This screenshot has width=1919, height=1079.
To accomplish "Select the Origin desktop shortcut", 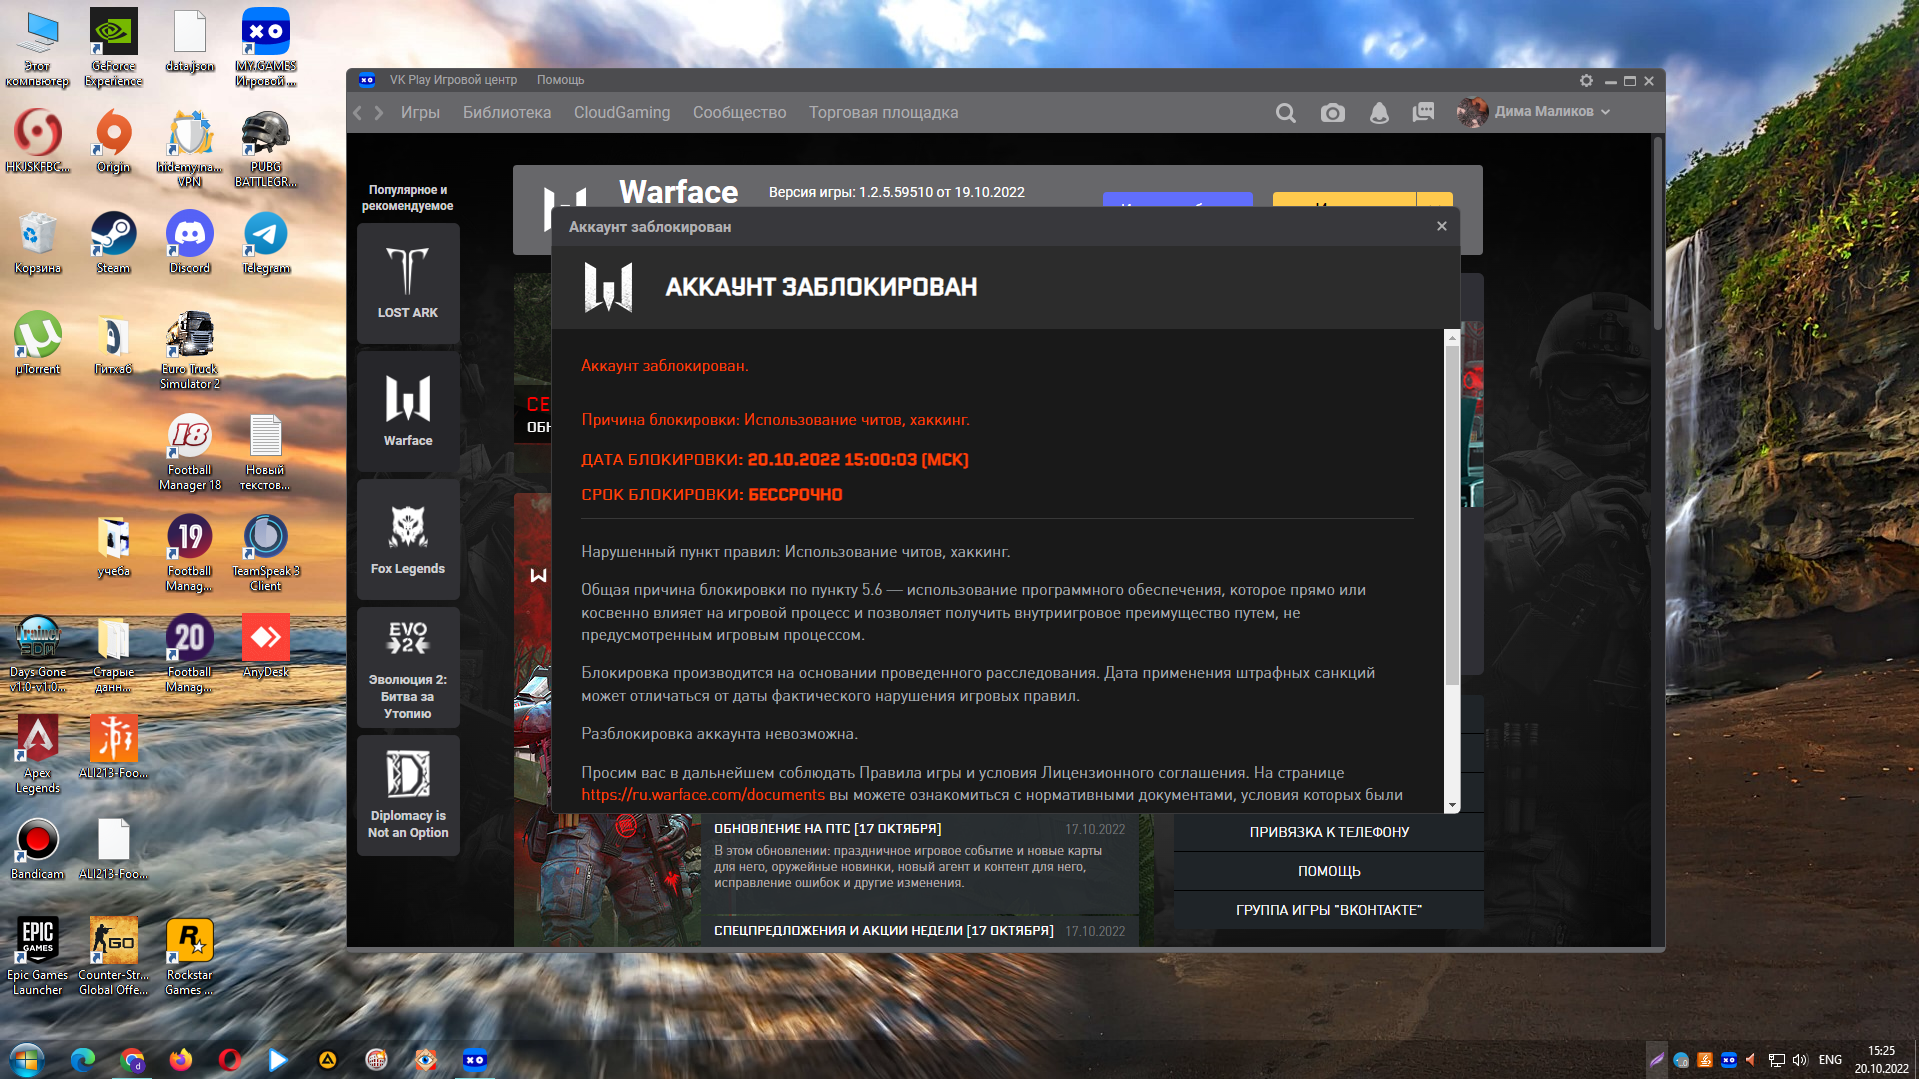I will [113, 142].
